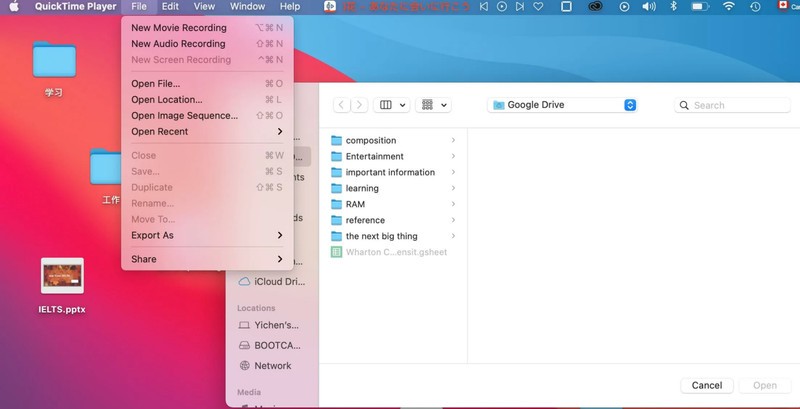Screen dimensions: 800x409
Task: Open the column view options dropdown
Action: [x=391, y=105]
